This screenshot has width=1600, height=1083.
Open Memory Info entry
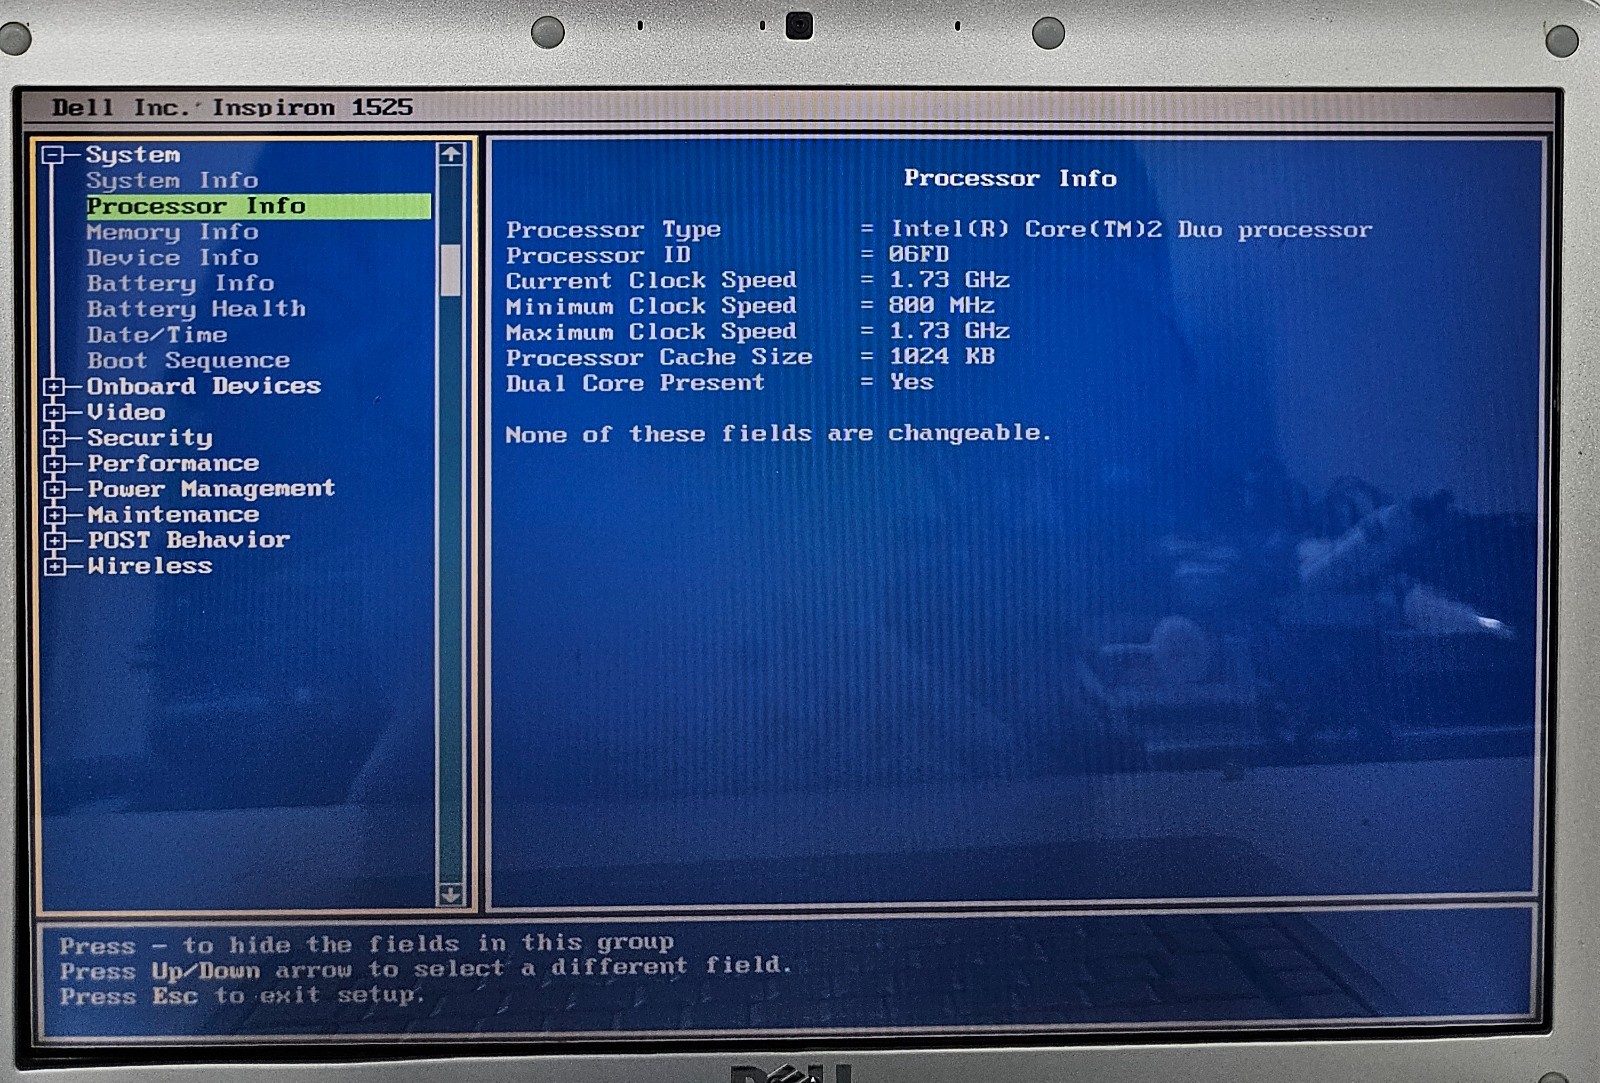coord(172,232)
